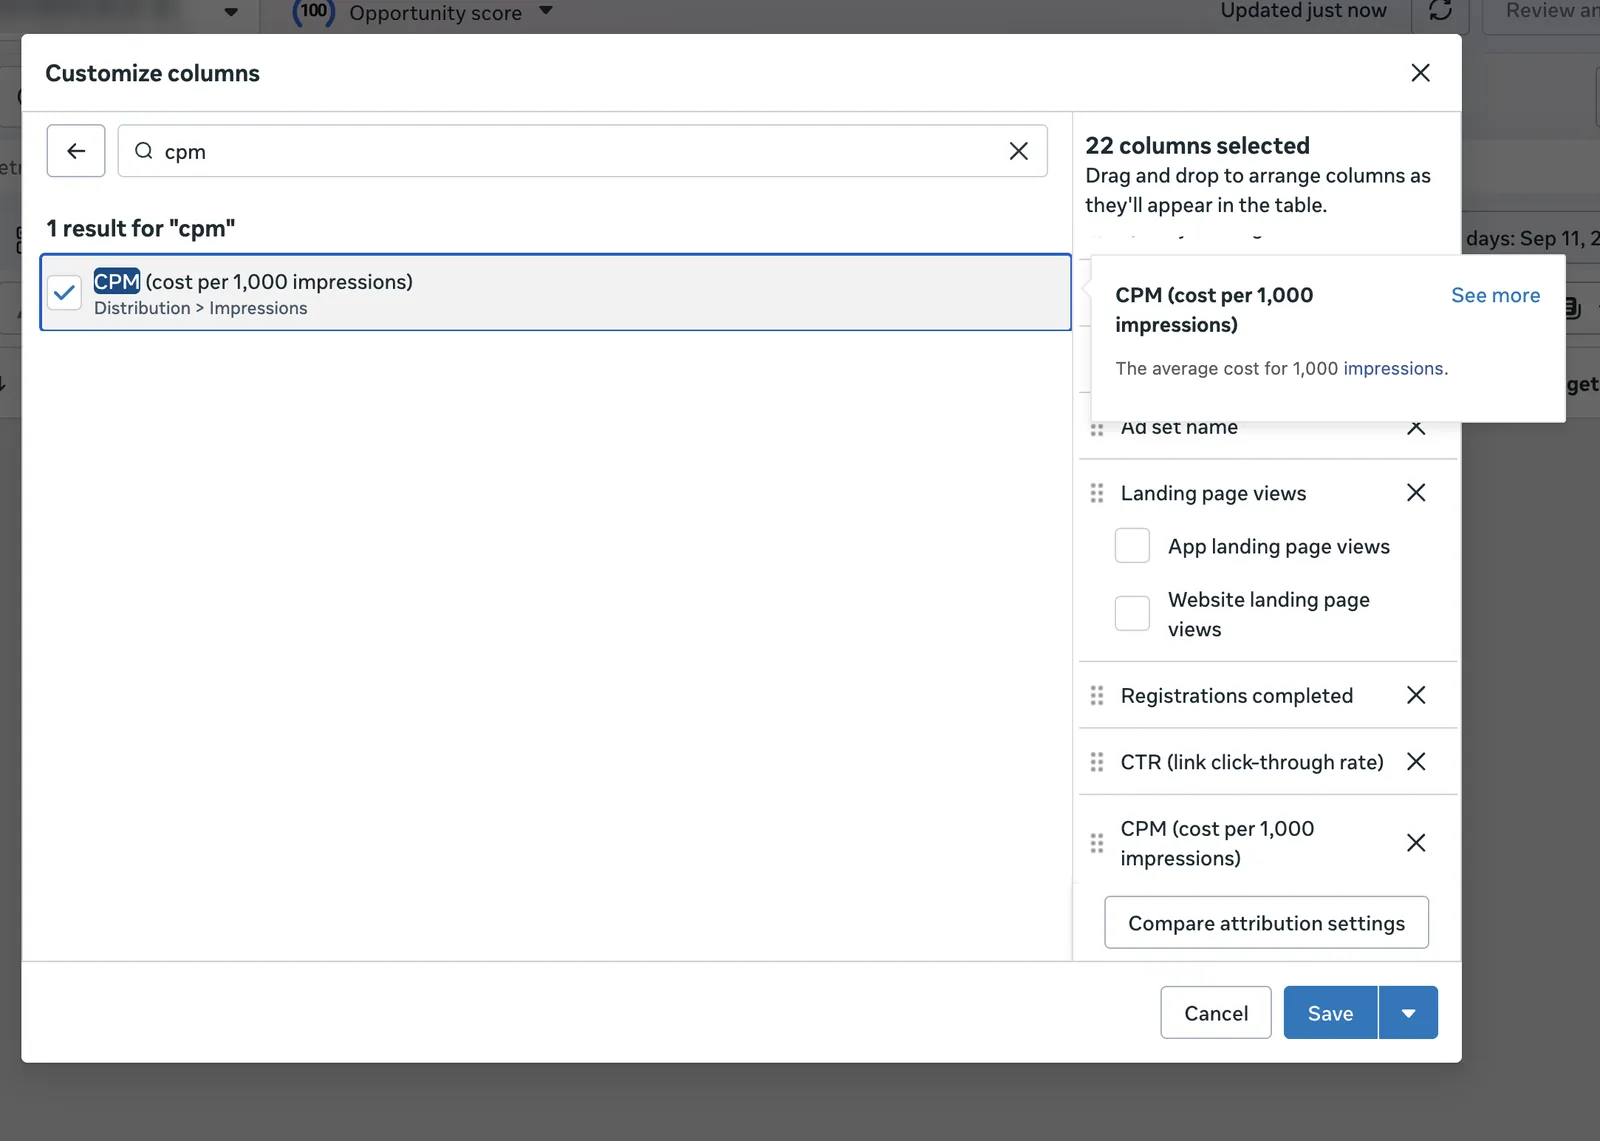This screenshot has width=1600, height=1141.
Task: Enable App landing page views checkbox
Action: [x=1132, y=546]
